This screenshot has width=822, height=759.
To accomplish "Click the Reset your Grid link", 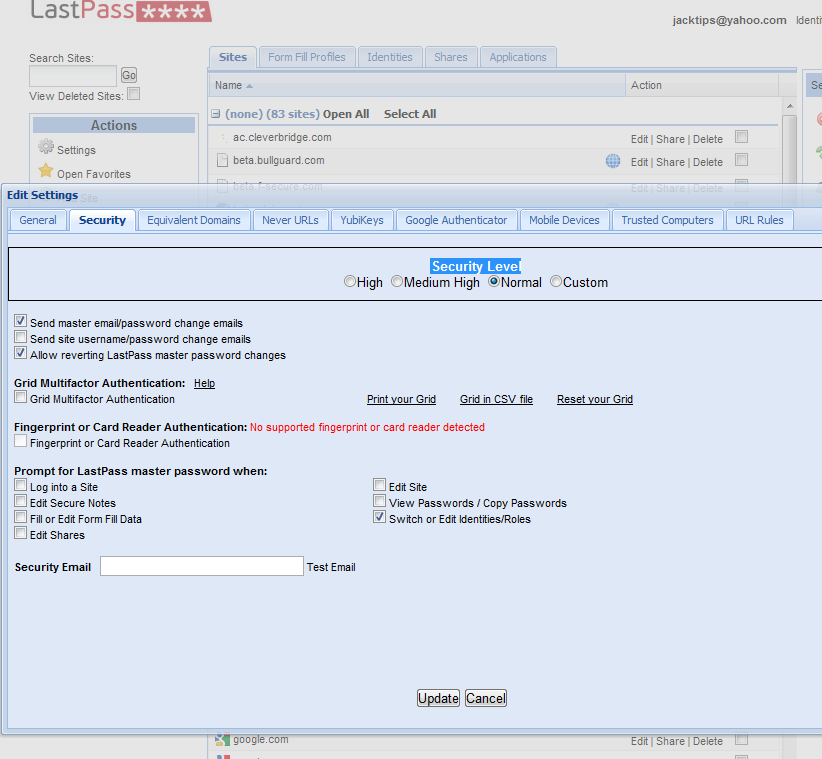I will click(x=595, y=399).
